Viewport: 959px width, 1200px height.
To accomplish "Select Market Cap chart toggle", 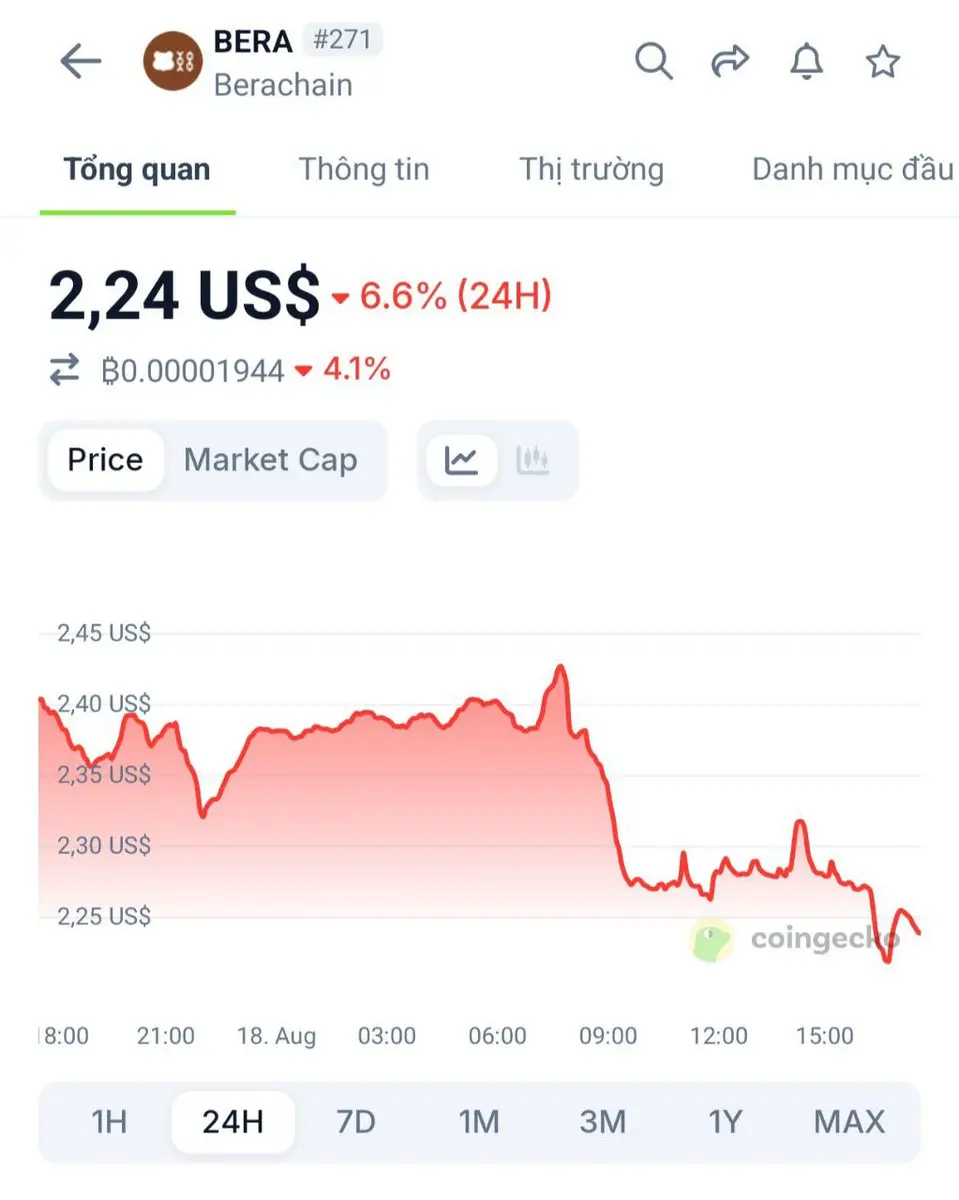I will click(270, 460).
